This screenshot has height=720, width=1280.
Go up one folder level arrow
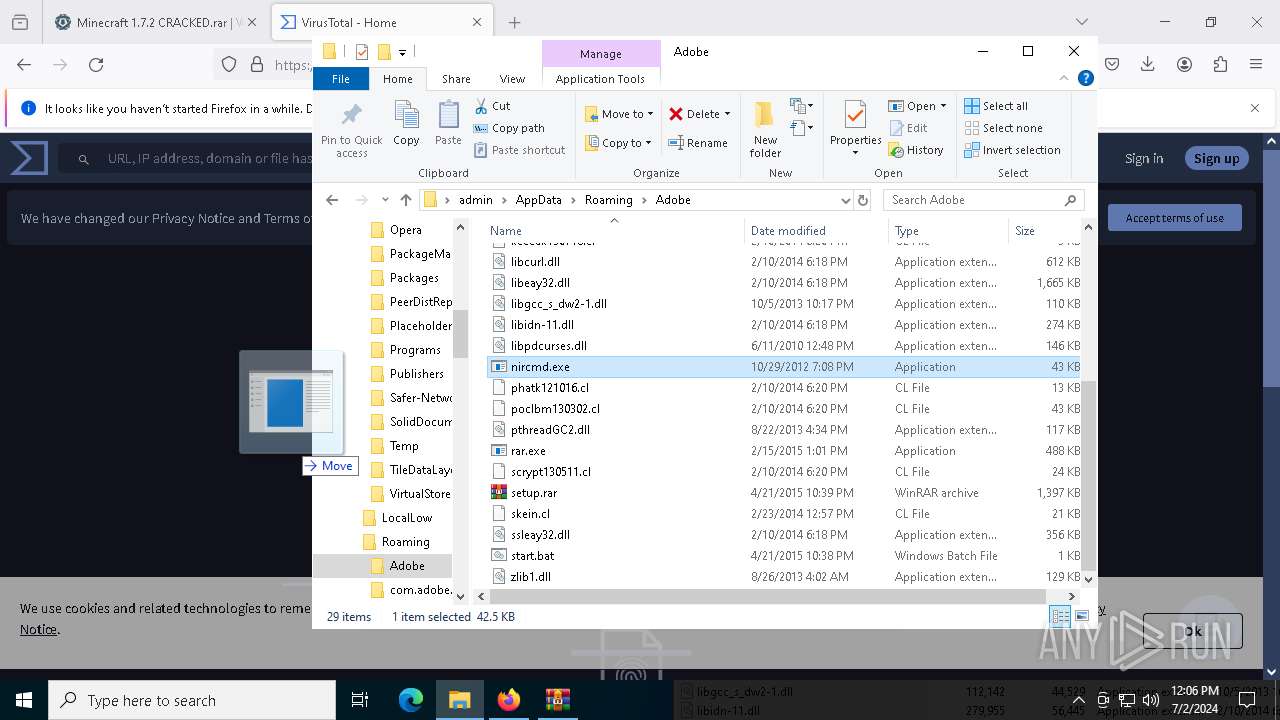click(405, 200)
